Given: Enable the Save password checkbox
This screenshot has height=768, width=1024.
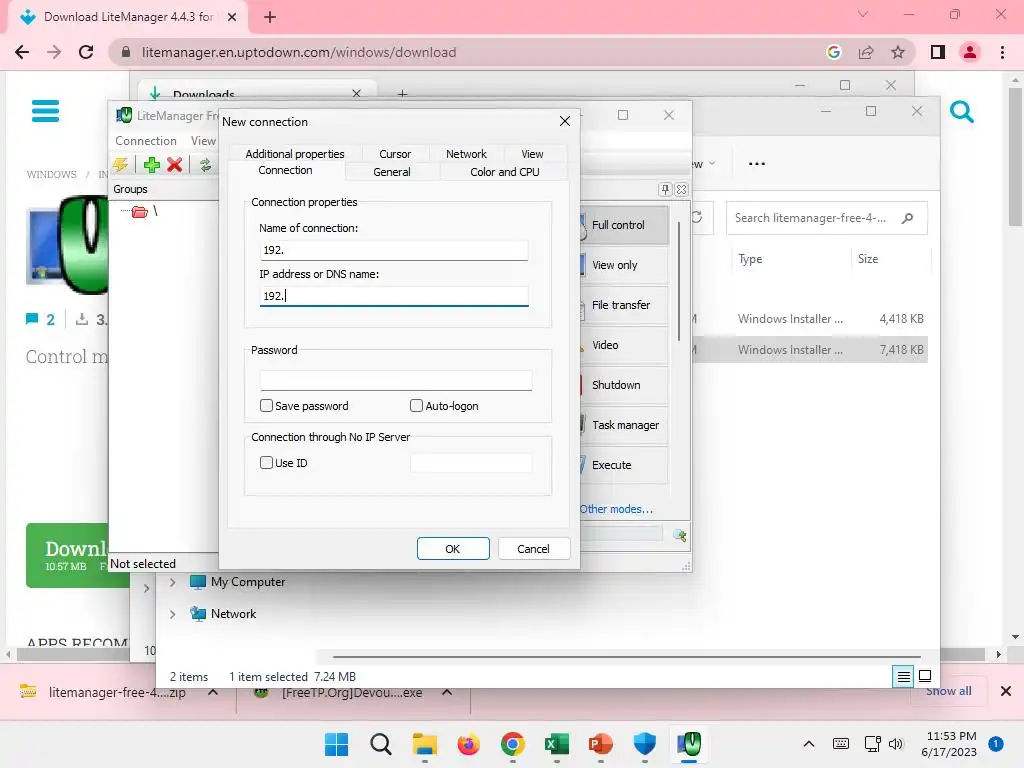Looking at the screenshot, I should pyautogui.click(x=266, y=406).
